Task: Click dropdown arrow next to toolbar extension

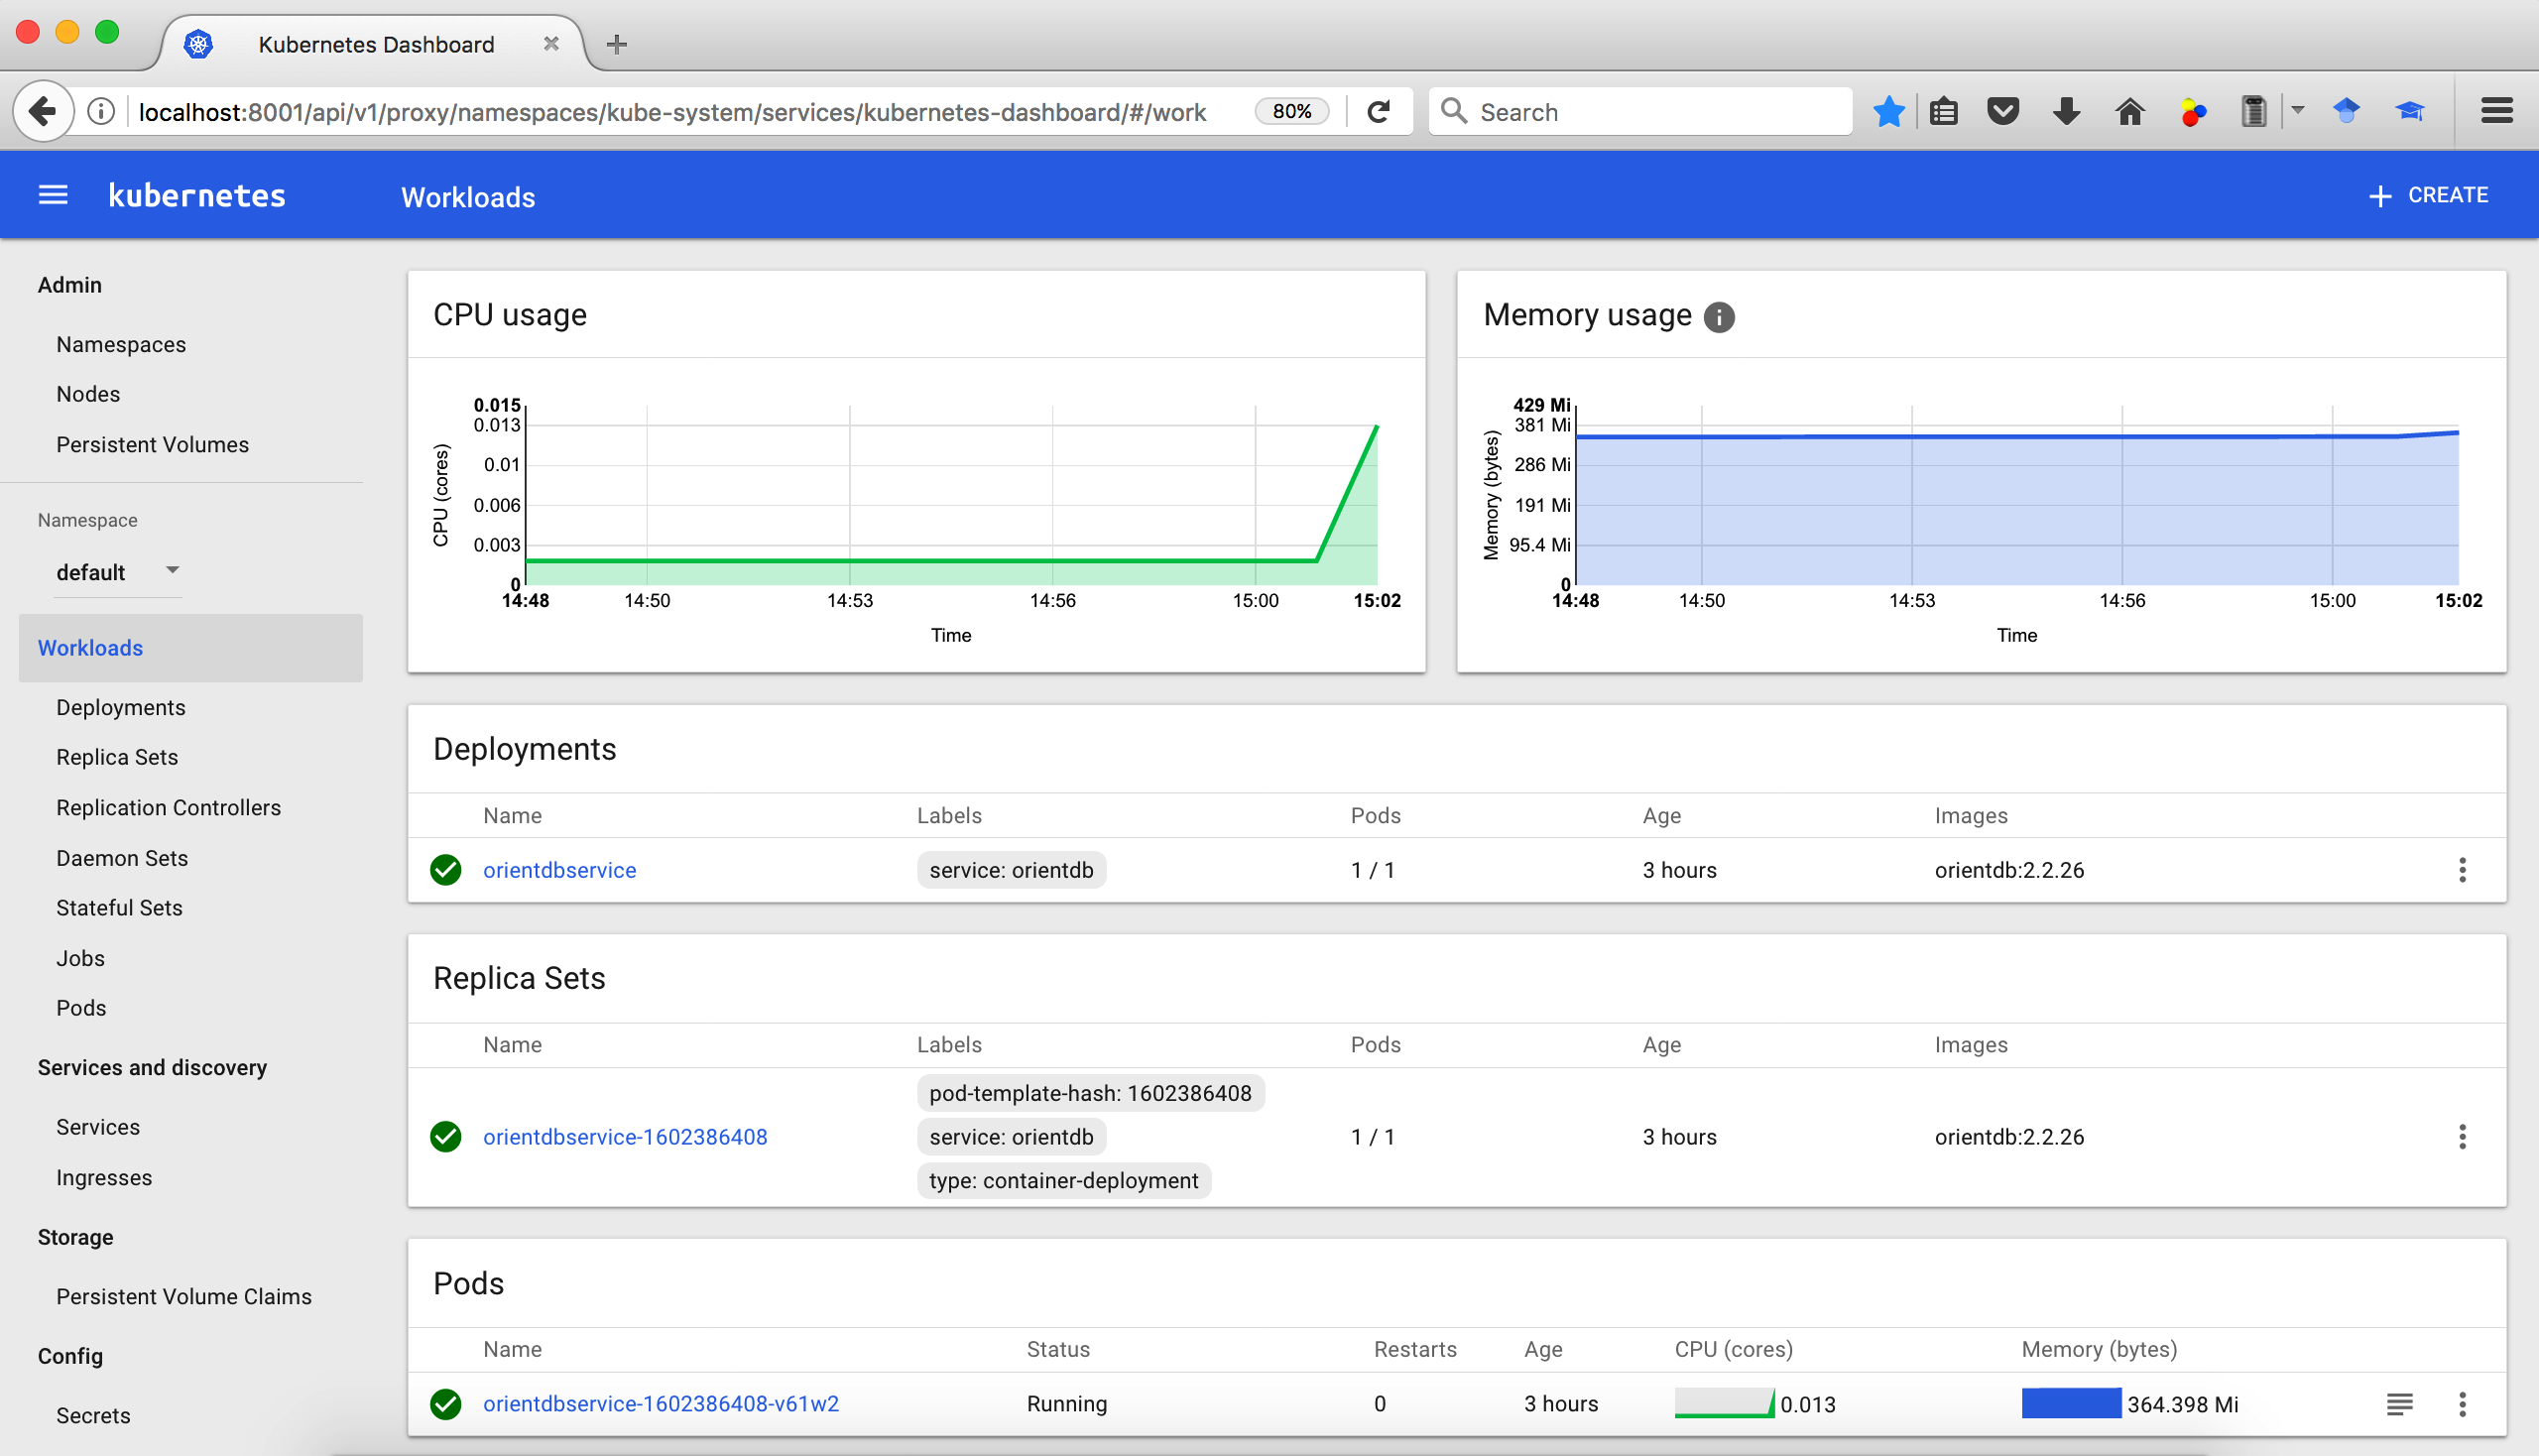Action: 2298,110
